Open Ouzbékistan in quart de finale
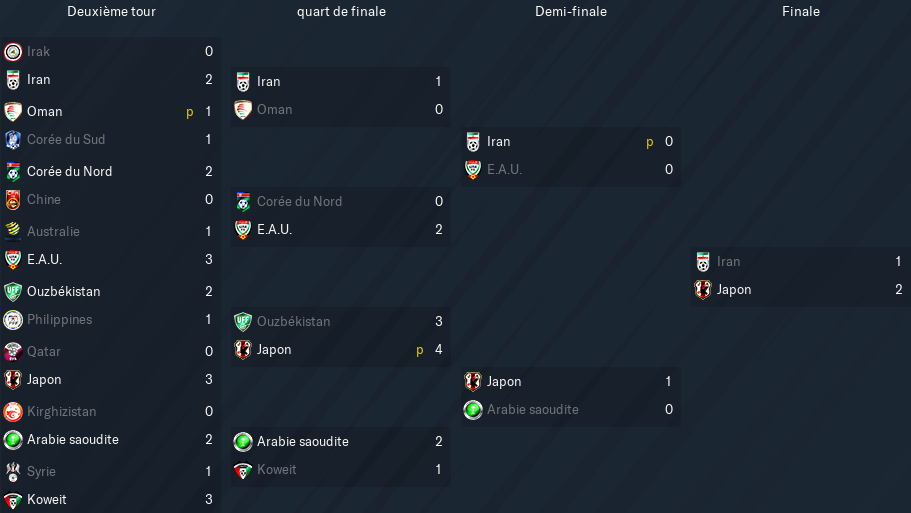This screenshot has width=911, height=513. [293, 321]
